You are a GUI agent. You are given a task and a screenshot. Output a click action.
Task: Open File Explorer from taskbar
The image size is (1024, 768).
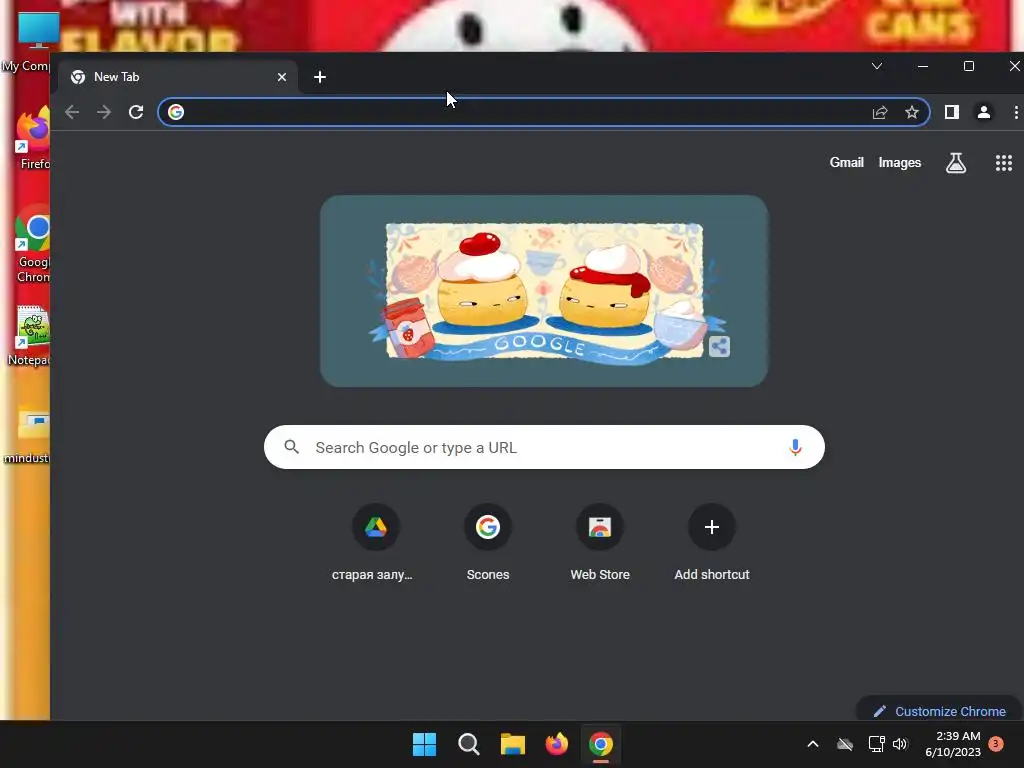(x=513, y=744)
